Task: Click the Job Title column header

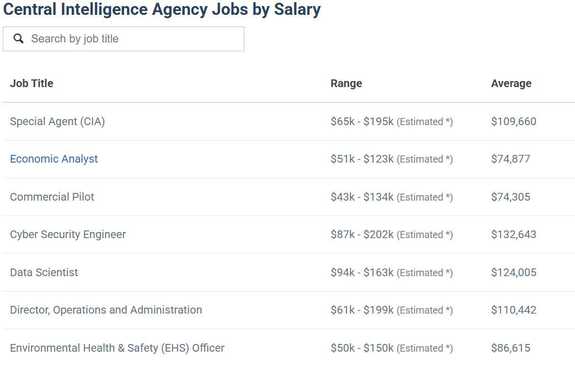Action: point(32,83)
